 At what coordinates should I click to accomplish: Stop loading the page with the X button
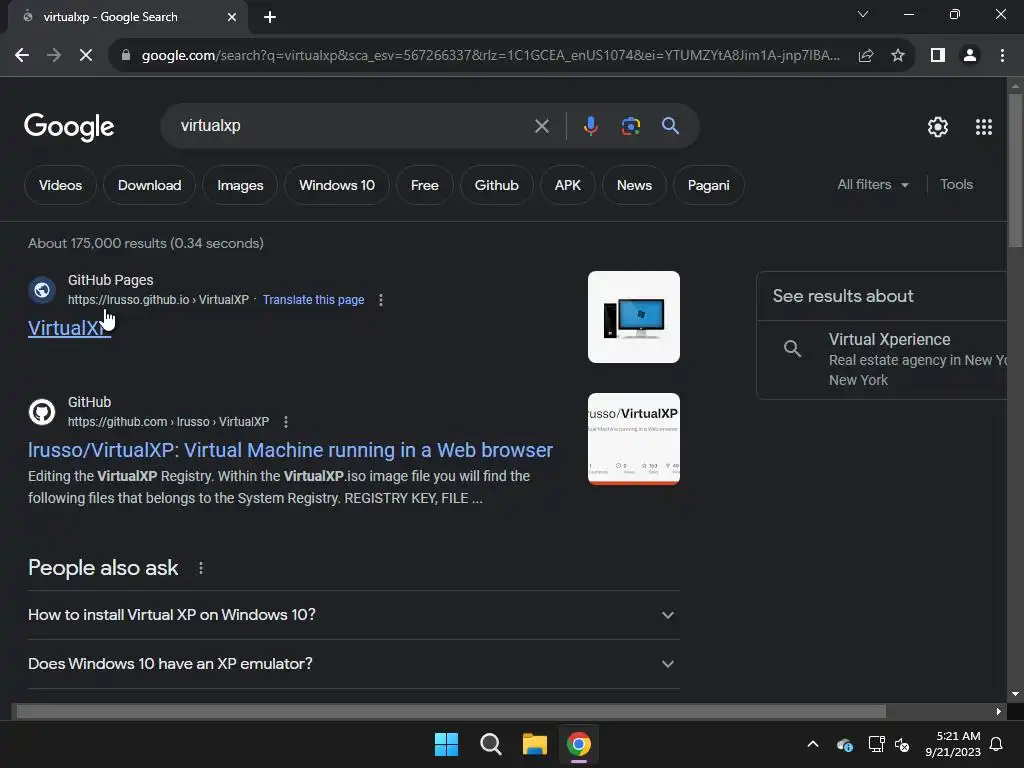[x=86, y=56]
